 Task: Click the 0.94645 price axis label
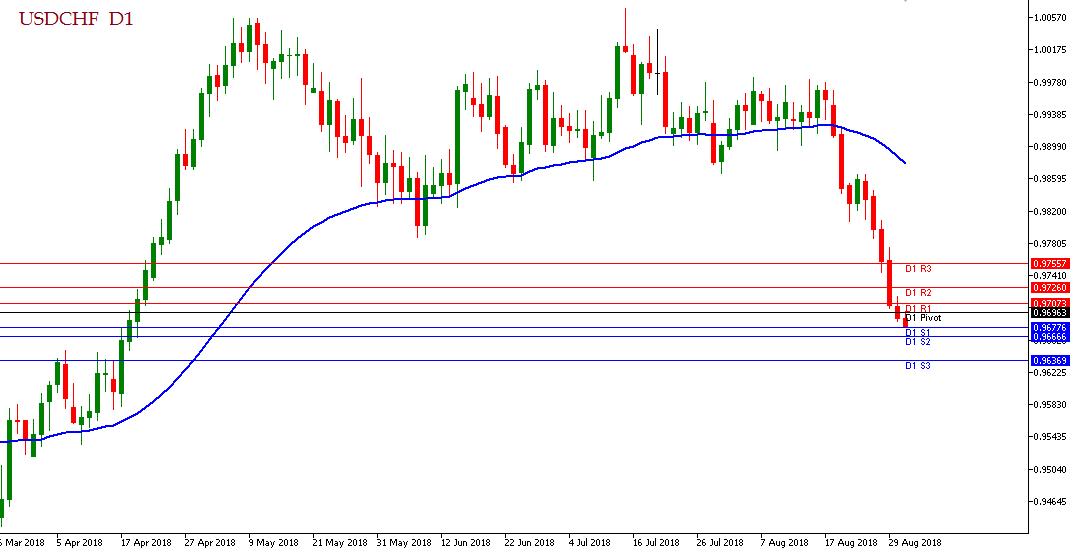pyautogui.click(x=1051, y=501)
